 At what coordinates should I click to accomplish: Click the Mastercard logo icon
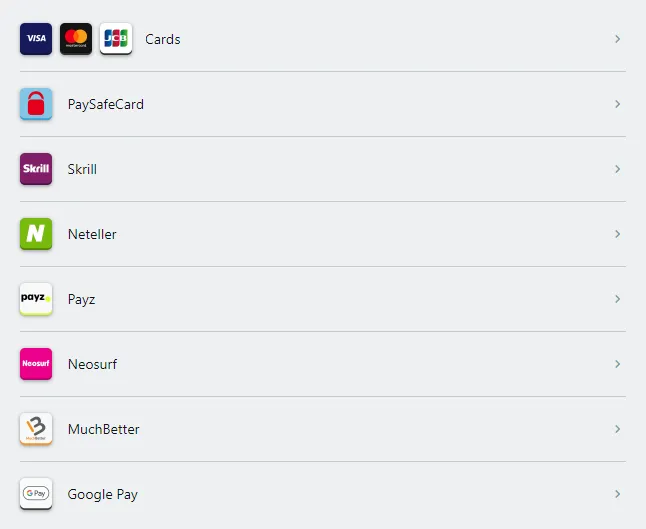click(x=76, y=39)
